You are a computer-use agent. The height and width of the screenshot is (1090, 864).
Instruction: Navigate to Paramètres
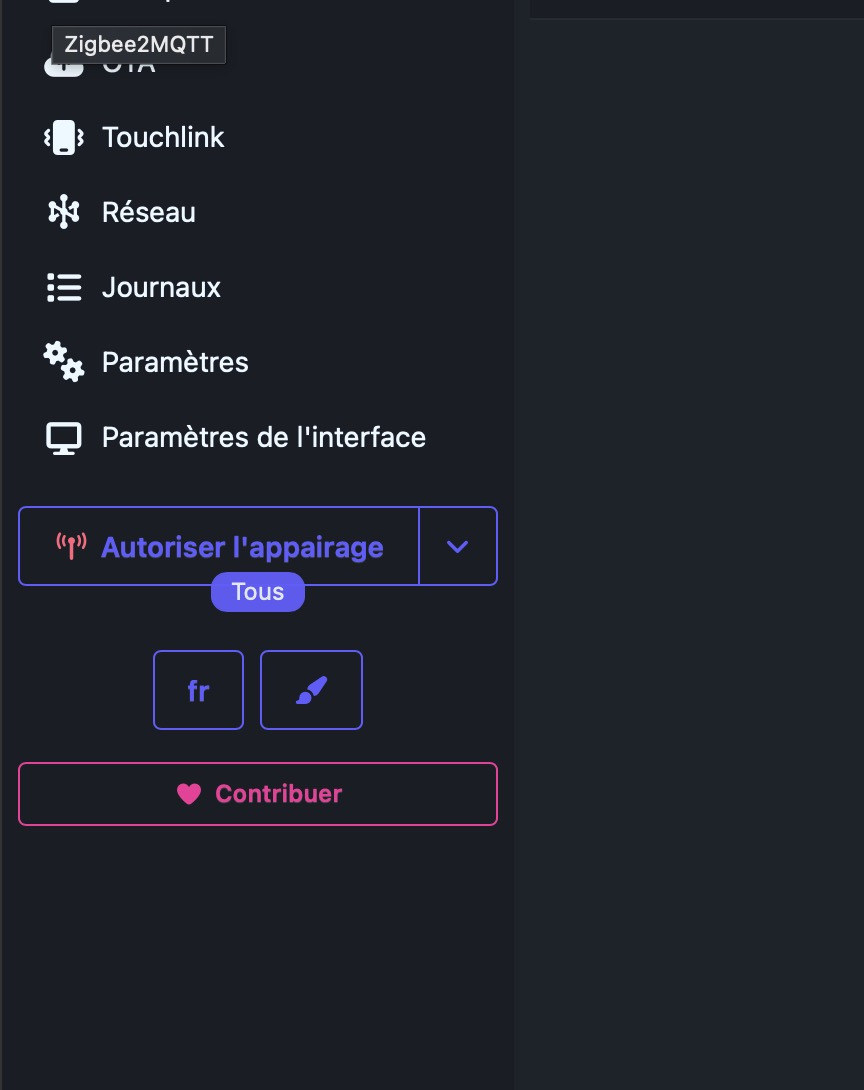tap(175, 361)
